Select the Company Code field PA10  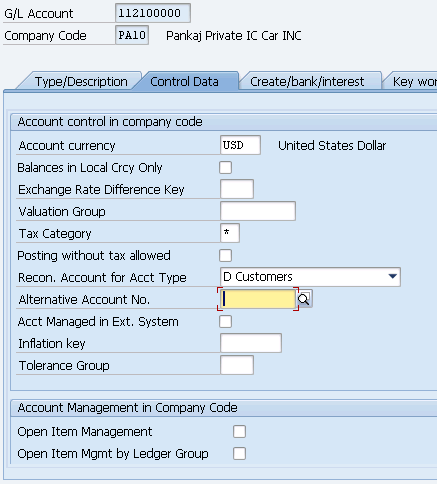point(132,35)
